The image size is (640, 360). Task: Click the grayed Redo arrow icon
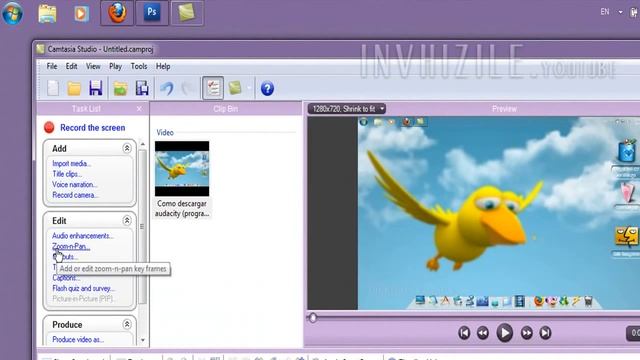click(x=187, y=88)
